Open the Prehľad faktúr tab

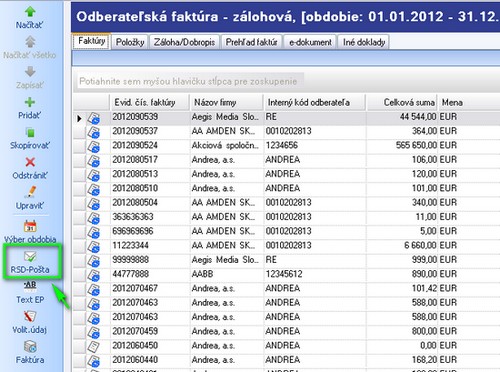coord(252,42)
